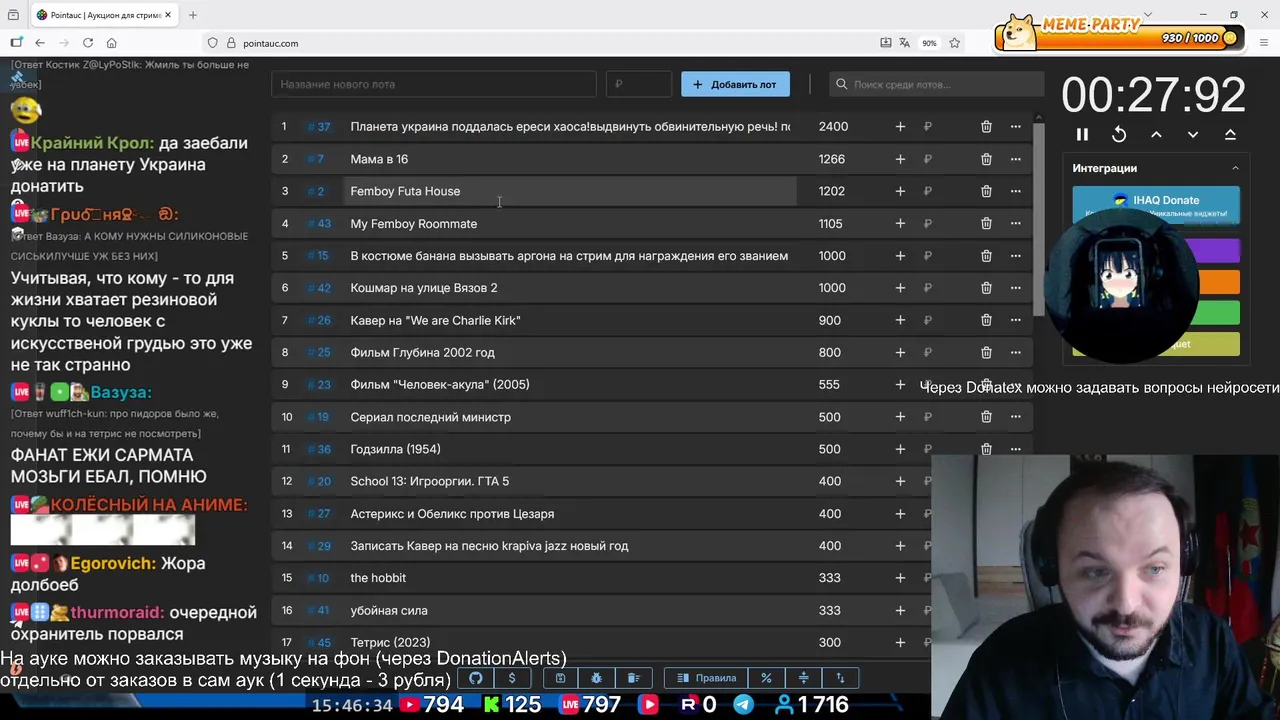Toggle the percent display button
Image resolution: width=1280 pixels, height=720 pixels.
766,678
